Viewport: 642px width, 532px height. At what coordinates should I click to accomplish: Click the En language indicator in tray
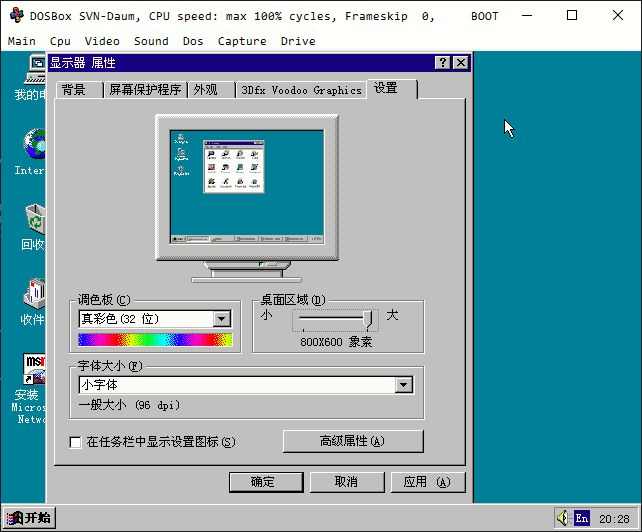point(581,518)
